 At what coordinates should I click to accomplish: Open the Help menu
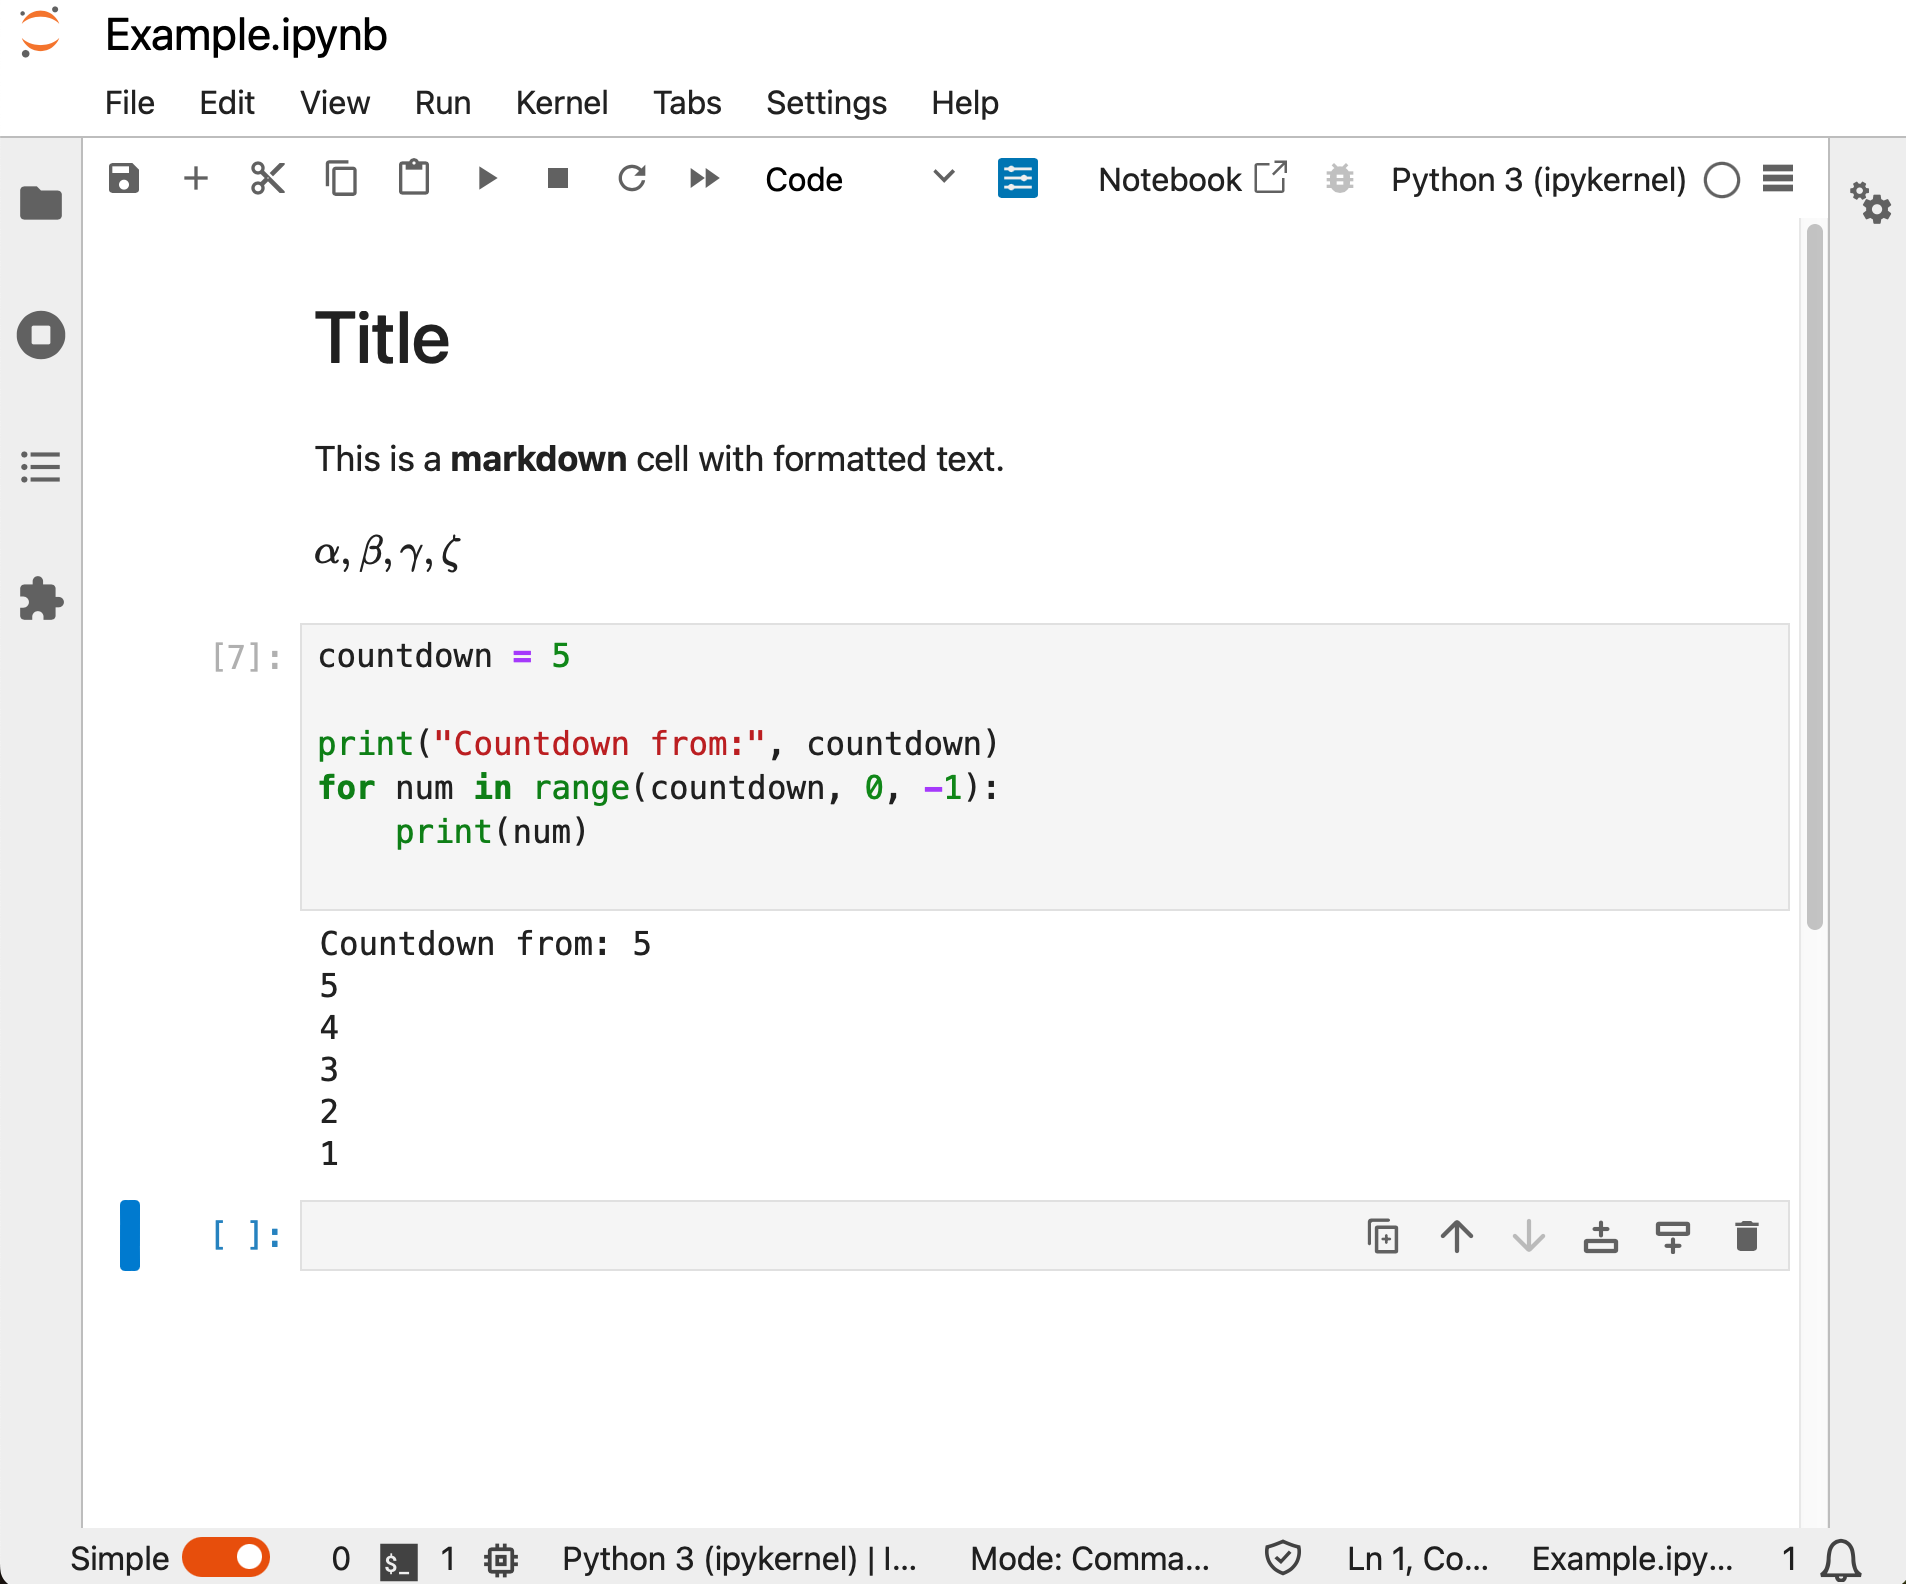965,103
